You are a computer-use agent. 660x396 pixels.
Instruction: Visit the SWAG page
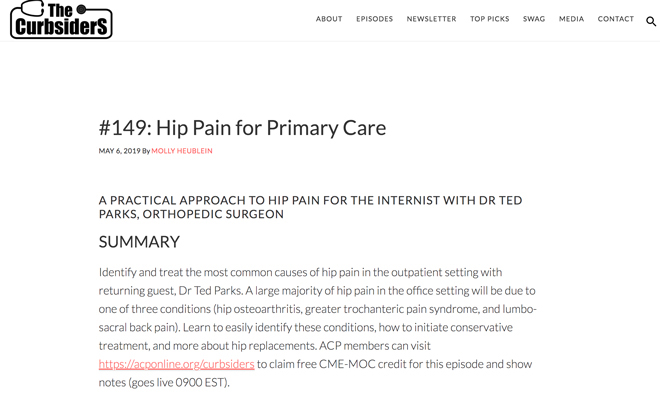[x=534, y=19]
